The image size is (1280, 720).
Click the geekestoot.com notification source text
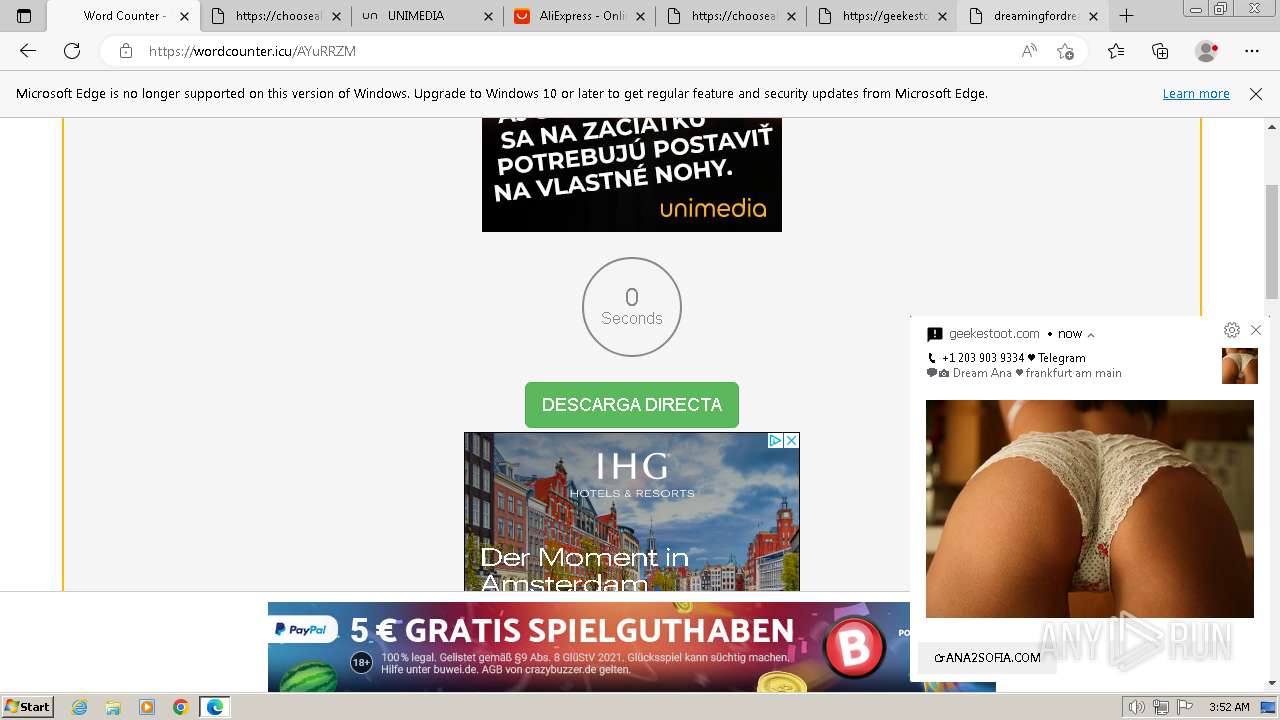coord(994,334)
